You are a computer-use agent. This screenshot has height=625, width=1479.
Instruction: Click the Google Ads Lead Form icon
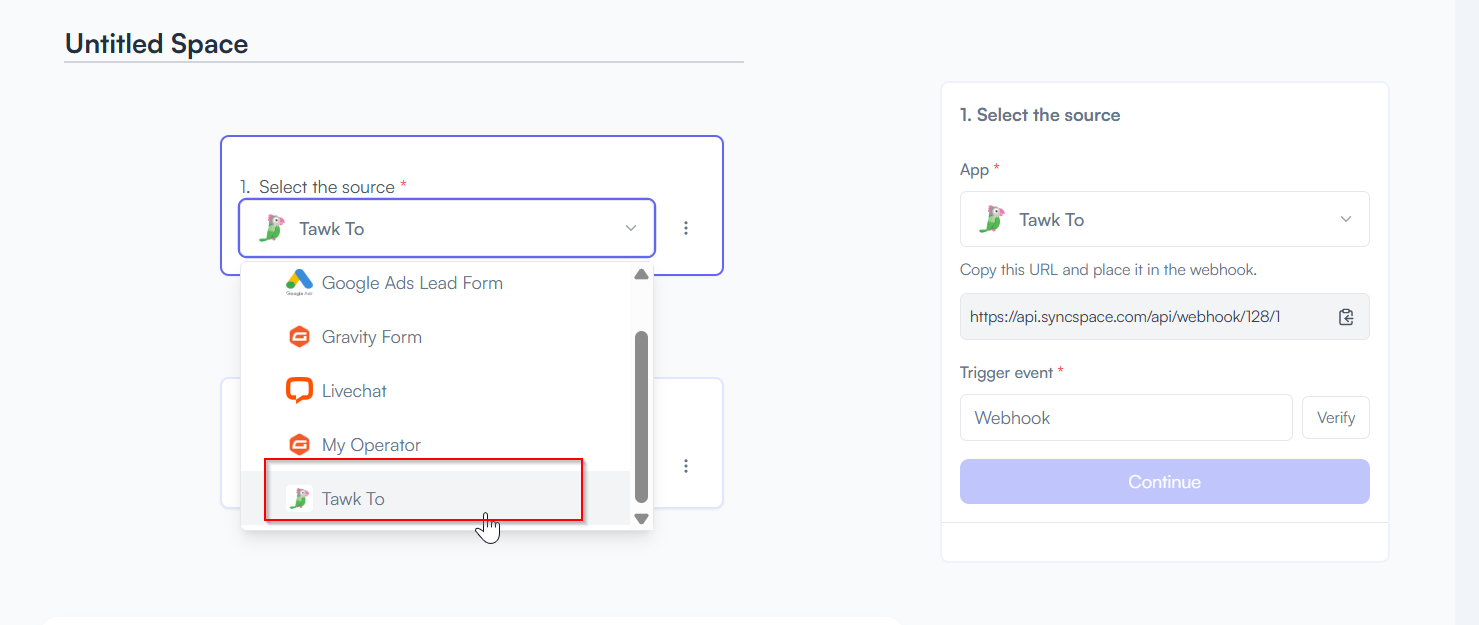click(299, 283)
